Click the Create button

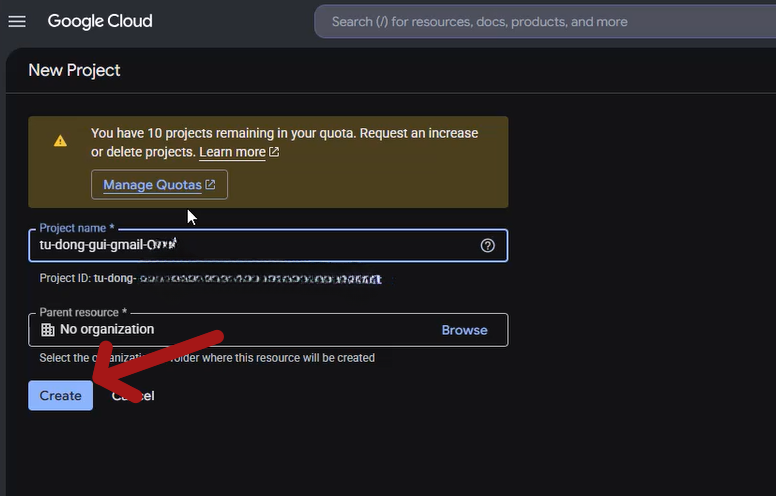pos(60,396)
